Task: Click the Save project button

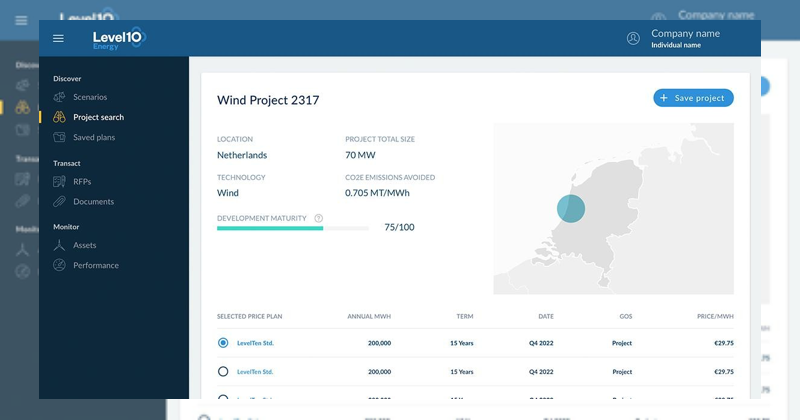Action: (693, 98)
